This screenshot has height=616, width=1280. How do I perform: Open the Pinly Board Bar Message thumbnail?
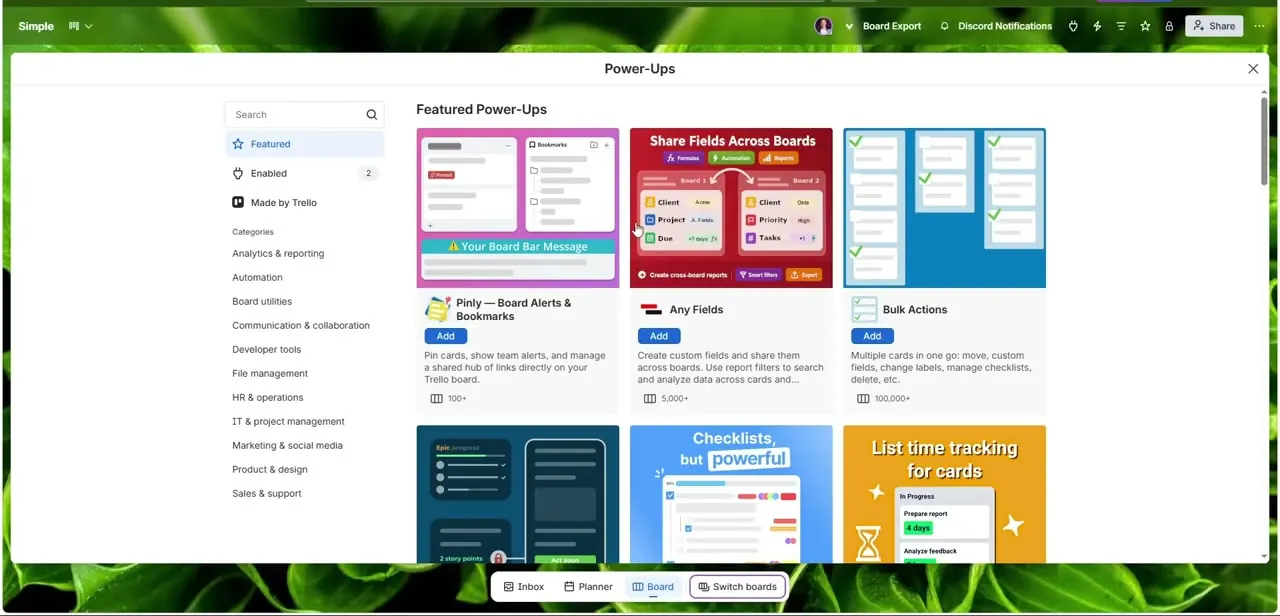click(518, 208)
